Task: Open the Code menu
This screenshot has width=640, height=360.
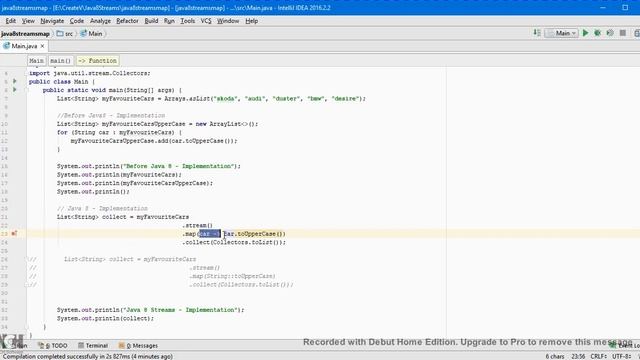Action: (x=76, y=21)
